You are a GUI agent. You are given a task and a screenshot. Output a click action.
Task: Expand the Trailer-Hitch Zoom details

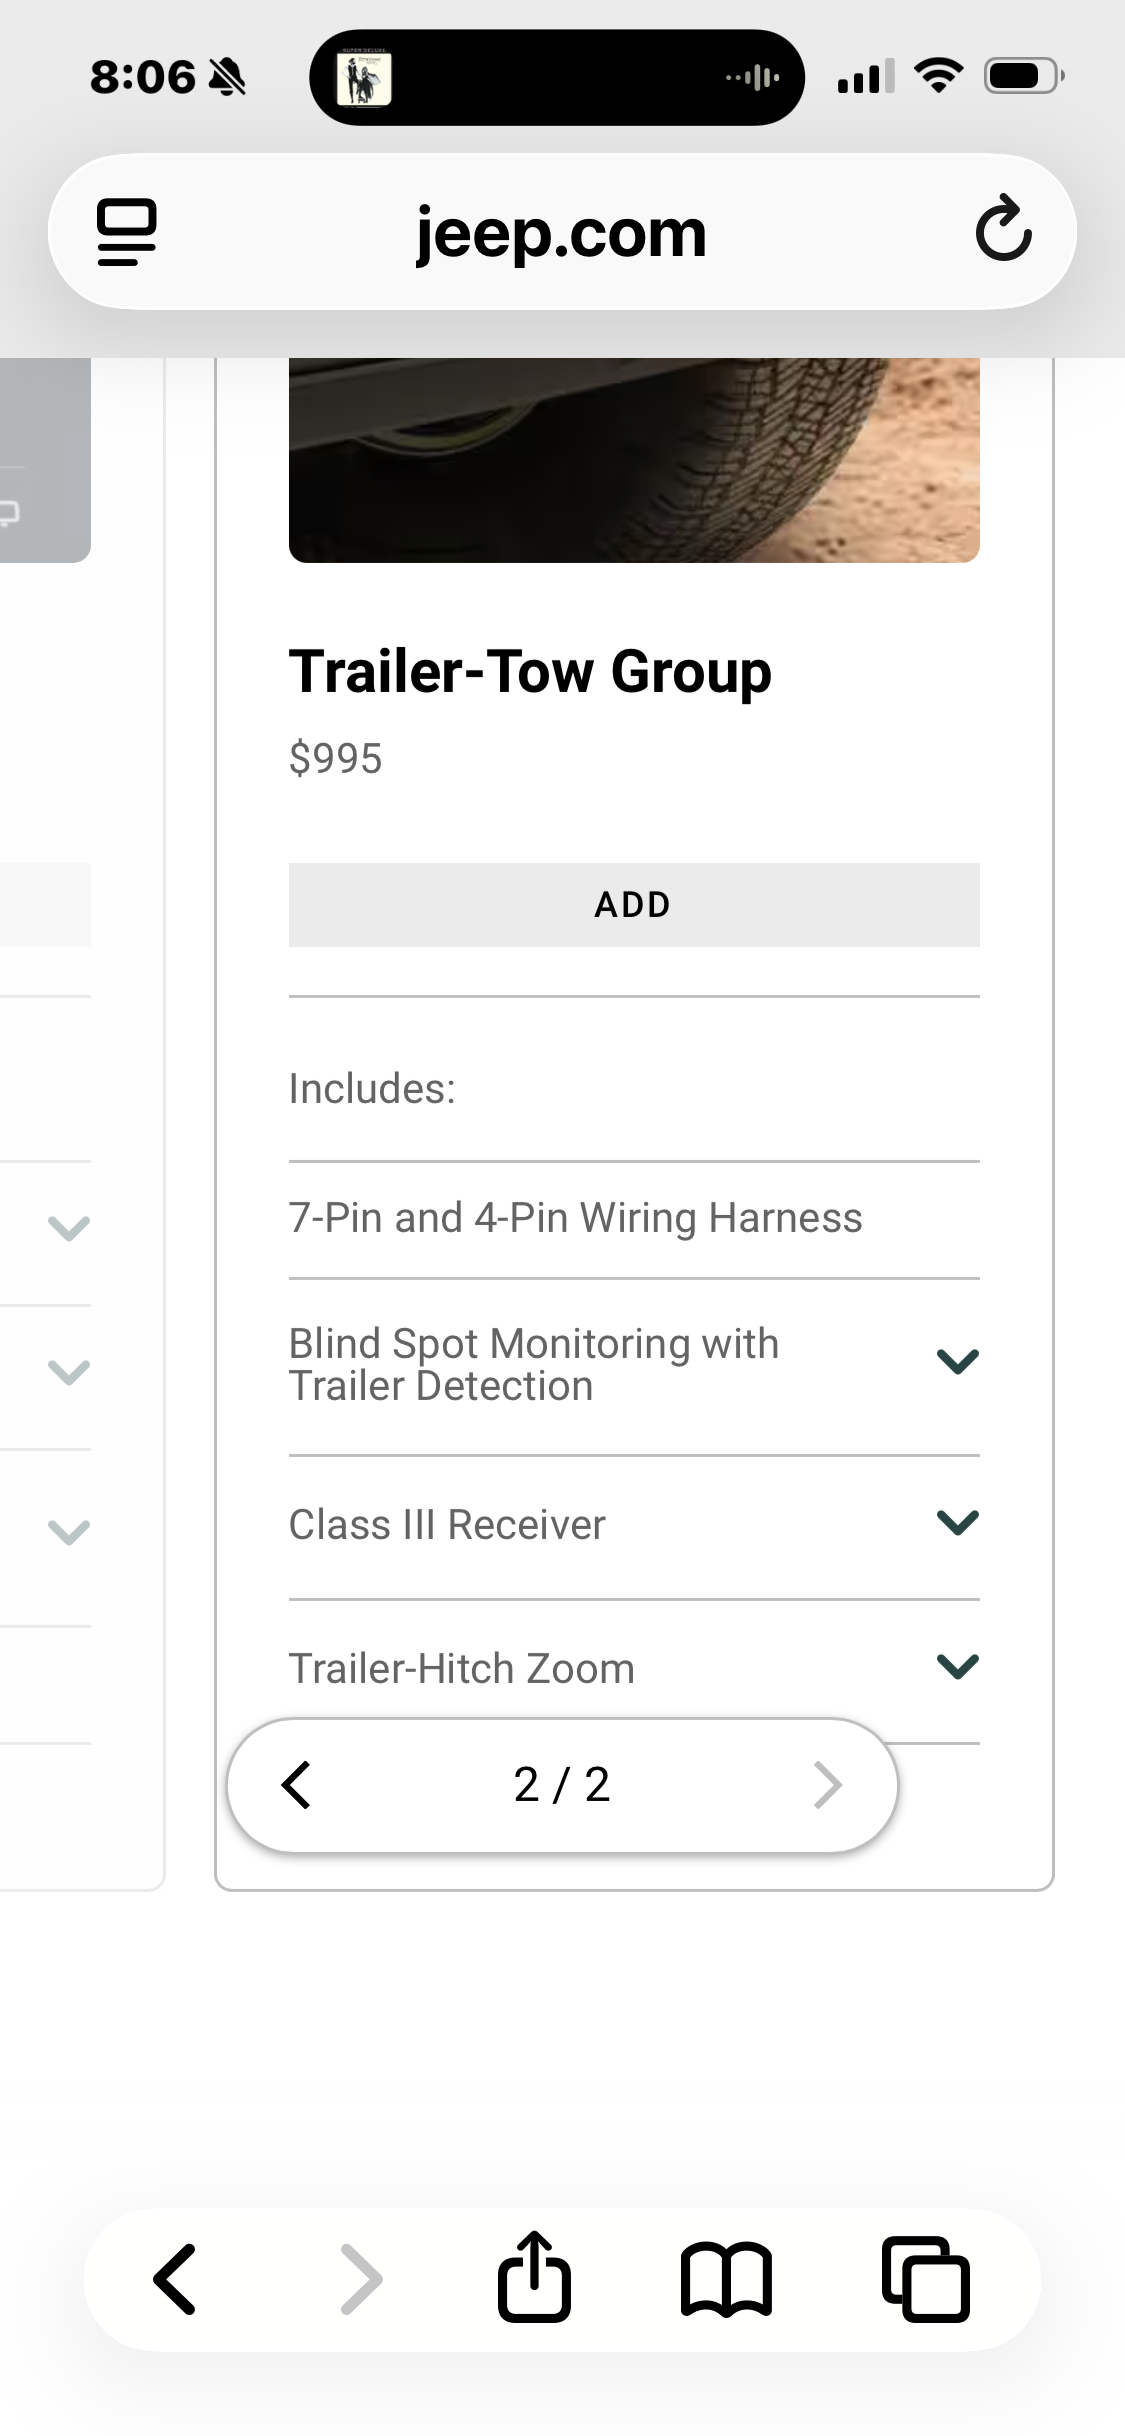pyautogui.click(x=634, y=1668)
